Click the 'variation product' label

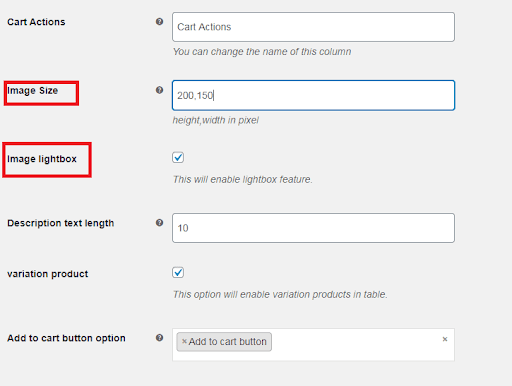[48, 274]
